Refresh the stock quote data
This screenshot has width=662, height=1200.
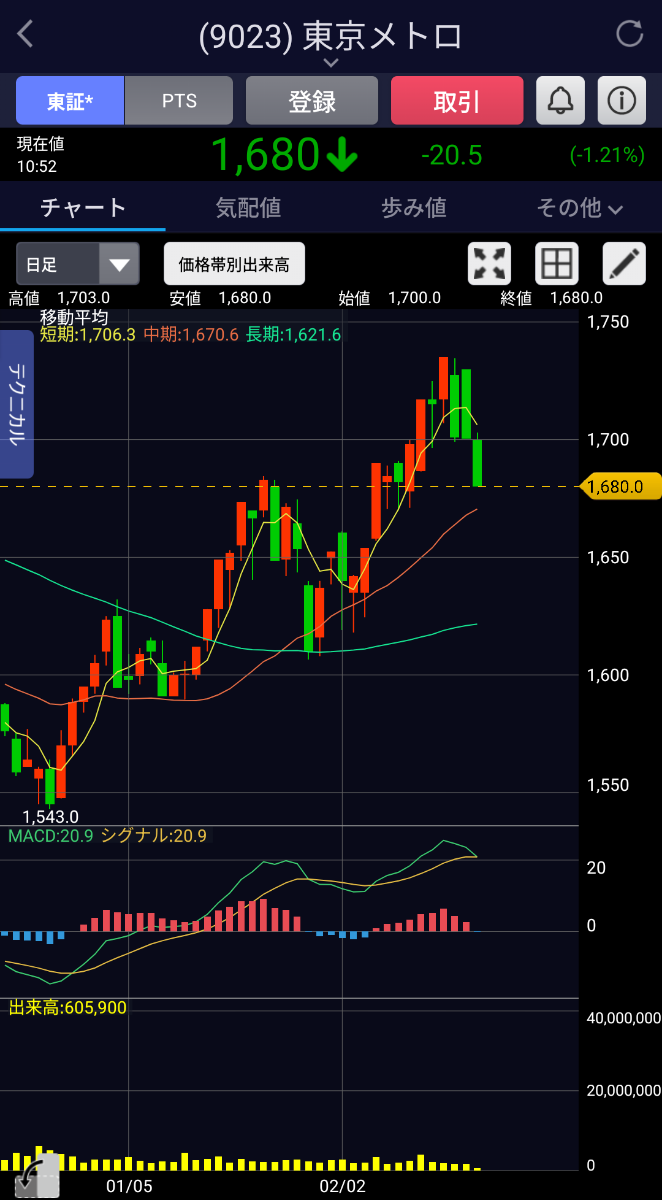[x=629, y=34]
